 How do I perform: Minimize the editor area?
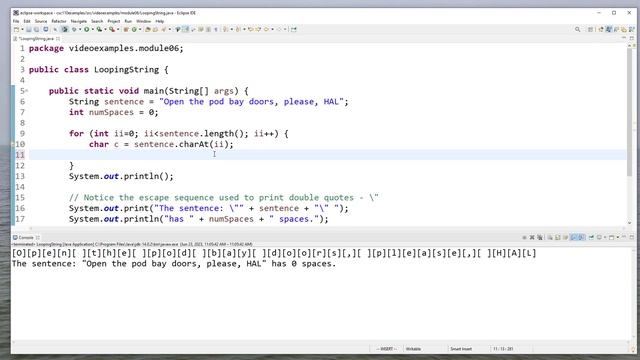tap(624, 38)
